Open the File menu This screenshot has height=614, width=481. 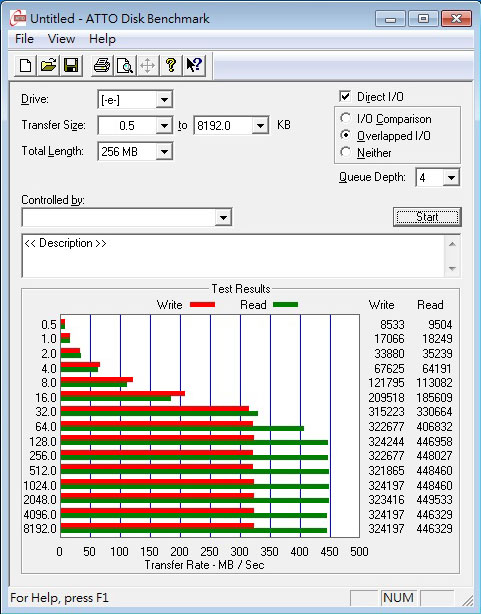(24, 39)
